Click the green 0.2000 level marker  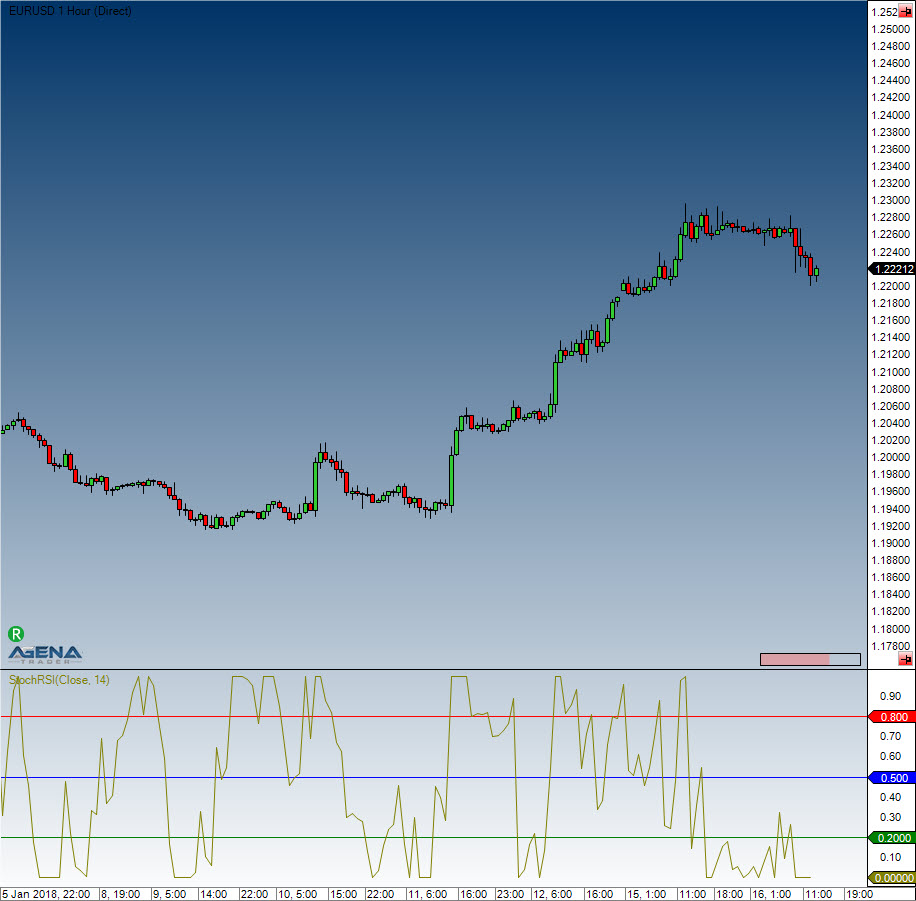(x=889, y=838)
